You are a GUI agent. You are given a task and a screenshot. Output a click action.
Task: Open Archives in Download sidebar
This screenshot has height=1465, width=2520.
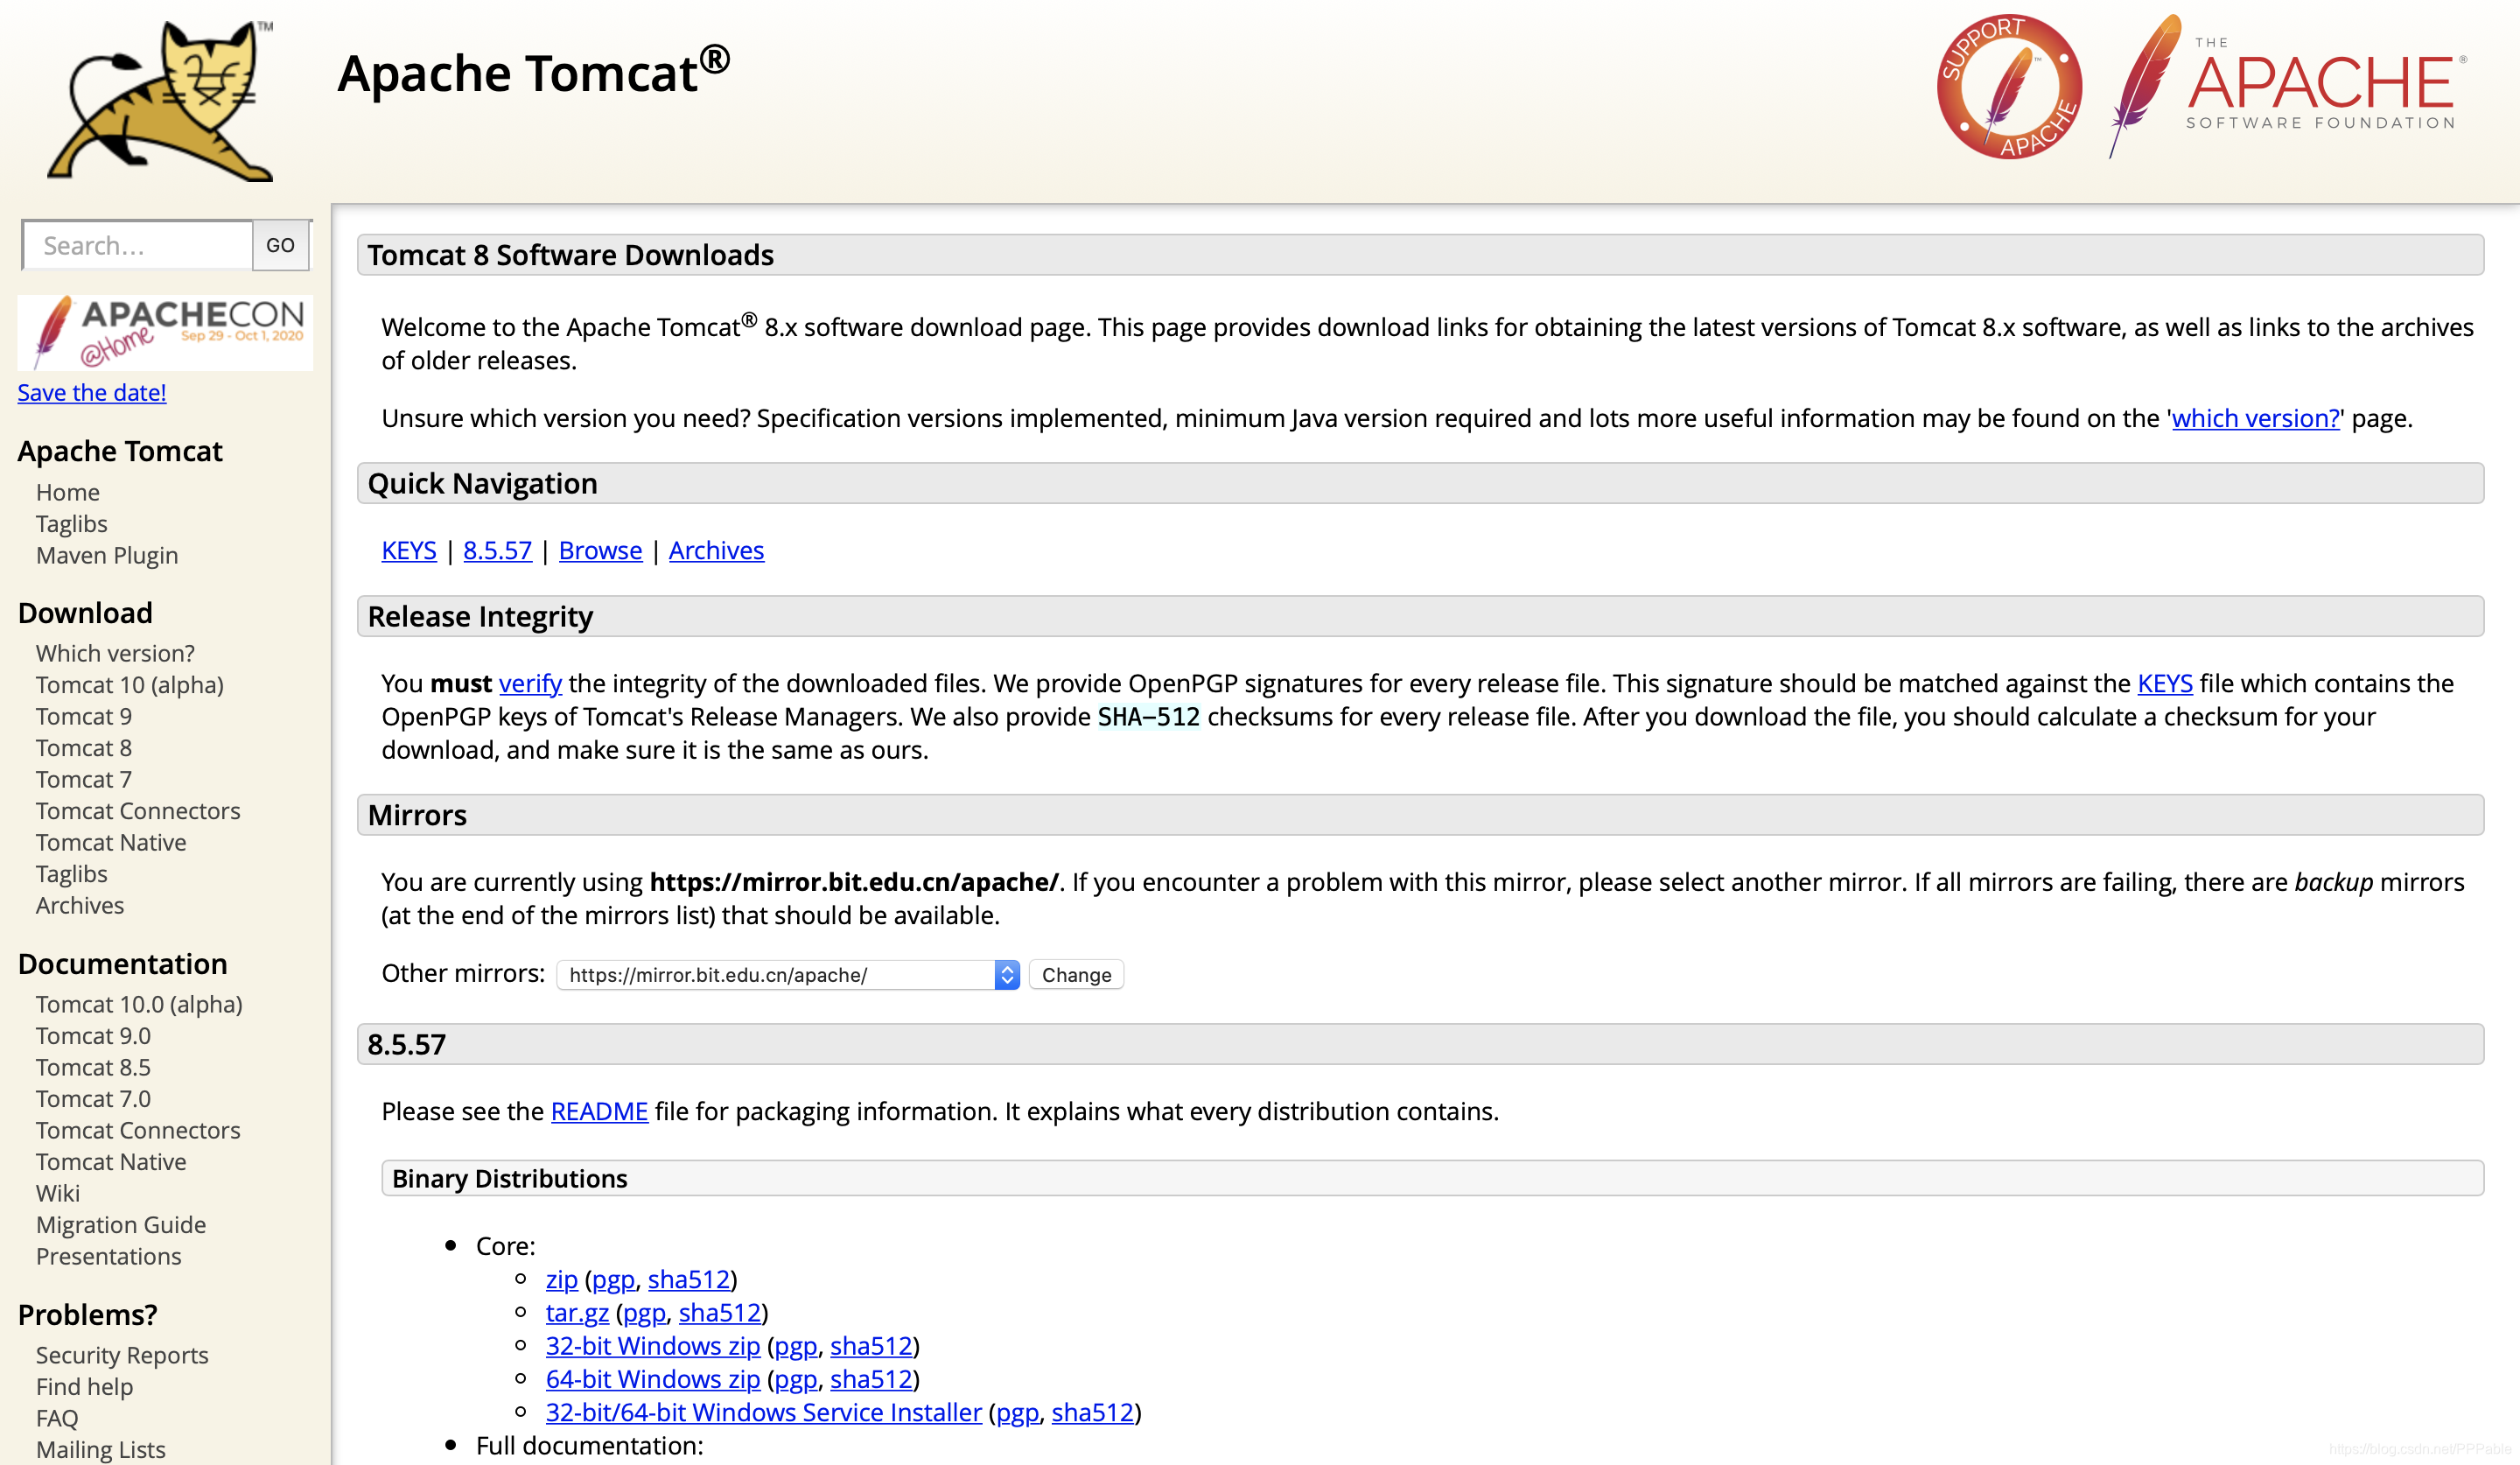[x=80, y=905]
